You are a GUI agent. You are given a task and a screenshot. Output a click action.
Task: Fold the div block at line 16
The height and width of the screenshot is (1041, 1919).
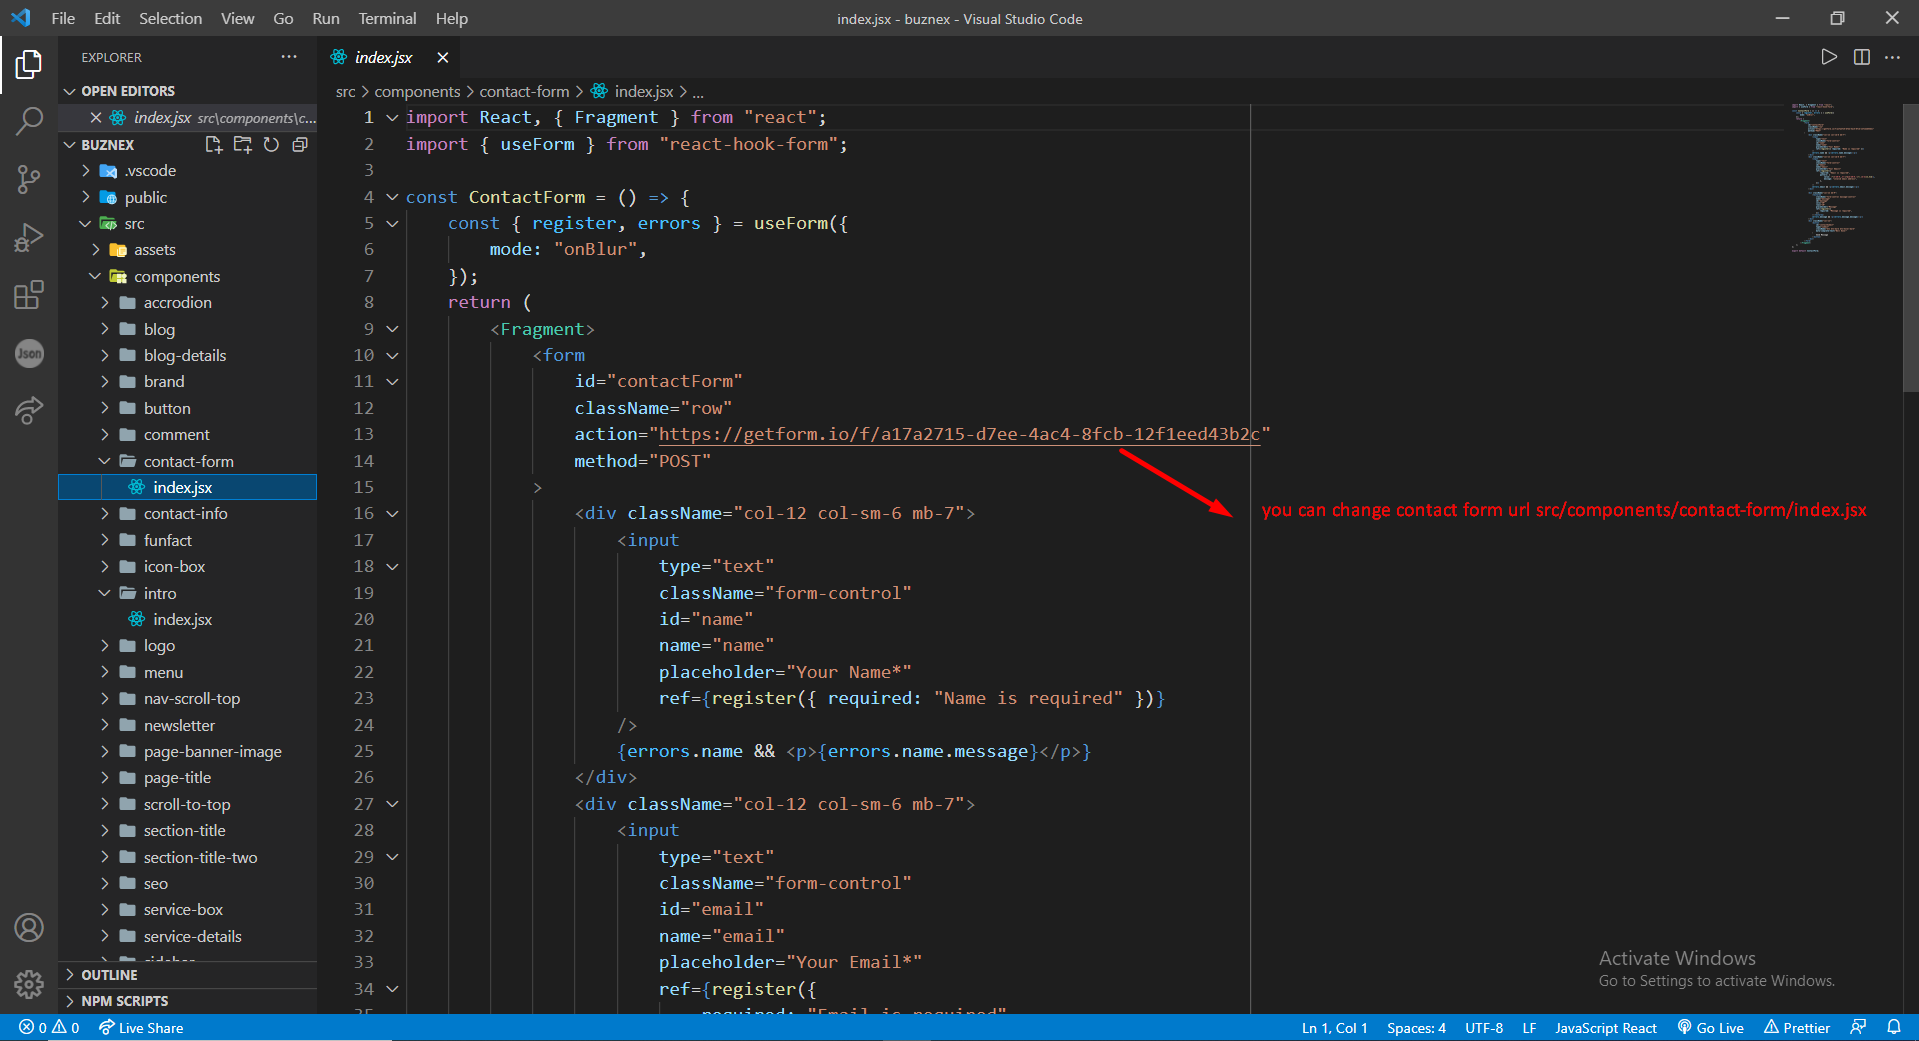392,514
